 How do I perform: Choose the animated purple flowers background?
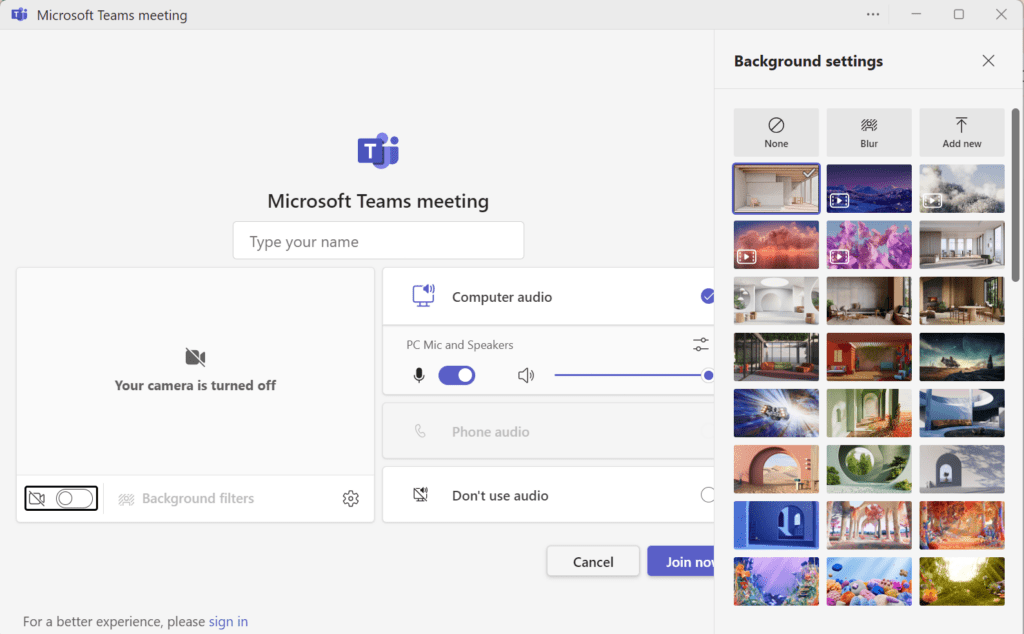pos(869,245)
